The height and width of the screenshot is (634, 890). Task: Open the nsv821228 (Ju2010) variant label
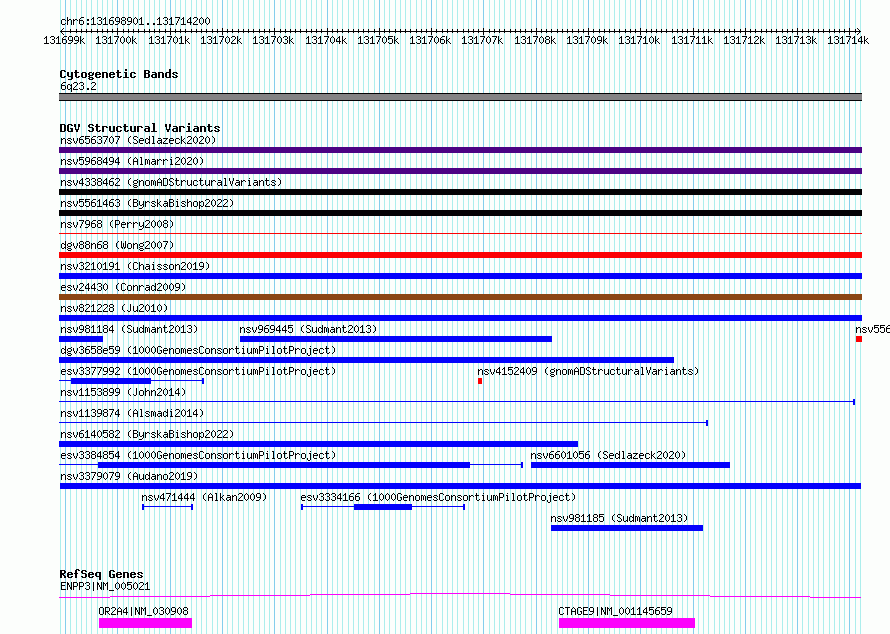pyautogui.click(x=114, y=308)
